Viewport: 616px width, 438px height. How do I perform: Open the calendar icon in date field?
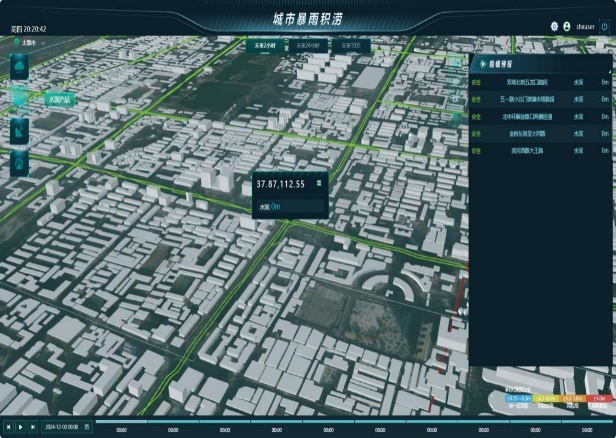[87, 427]
